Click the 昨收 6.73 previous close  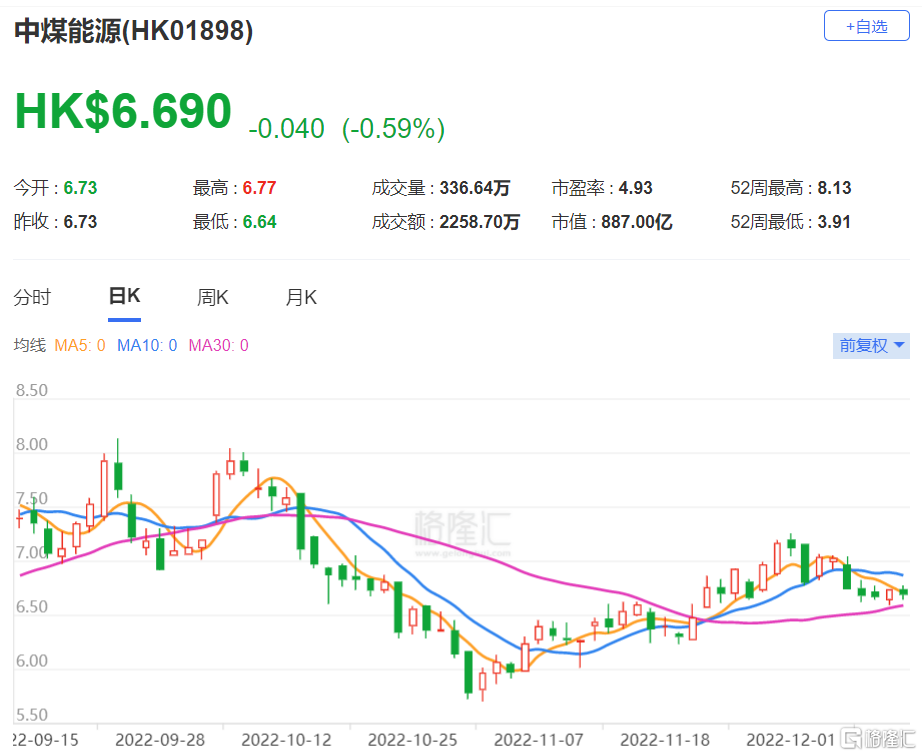click(55, 222)
